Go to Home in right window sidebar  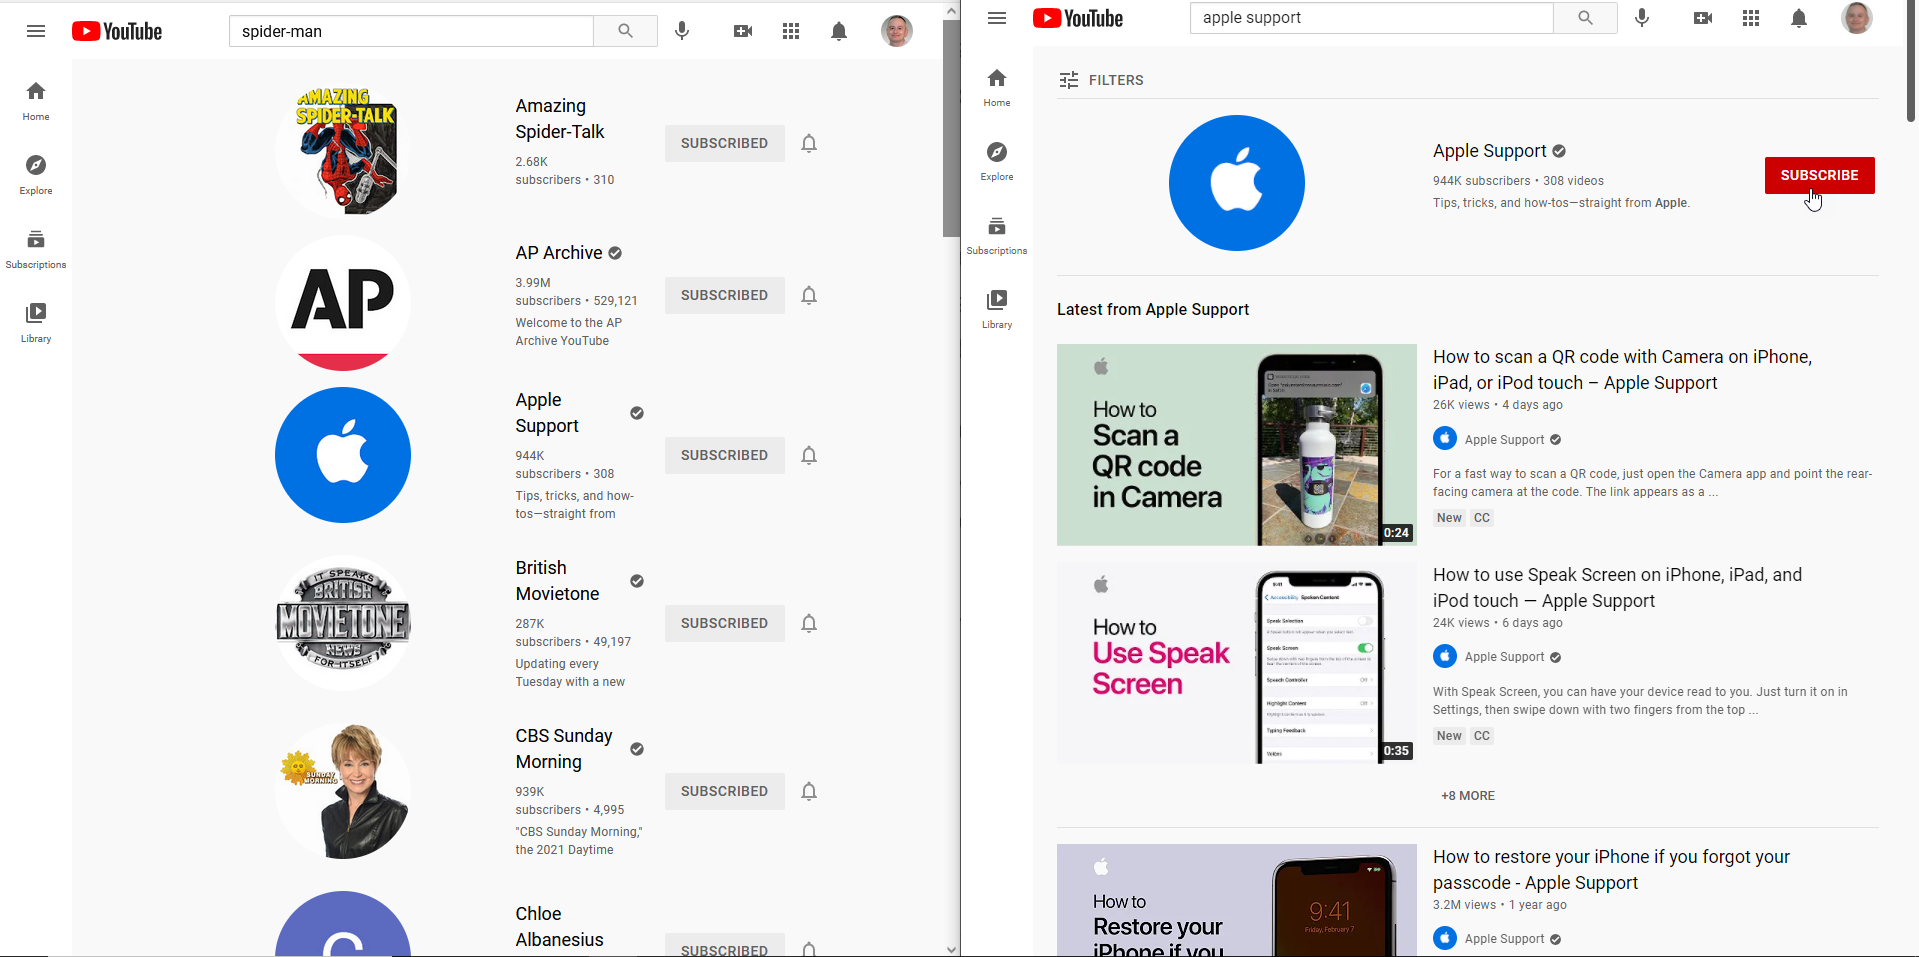[x=997, y=87]
